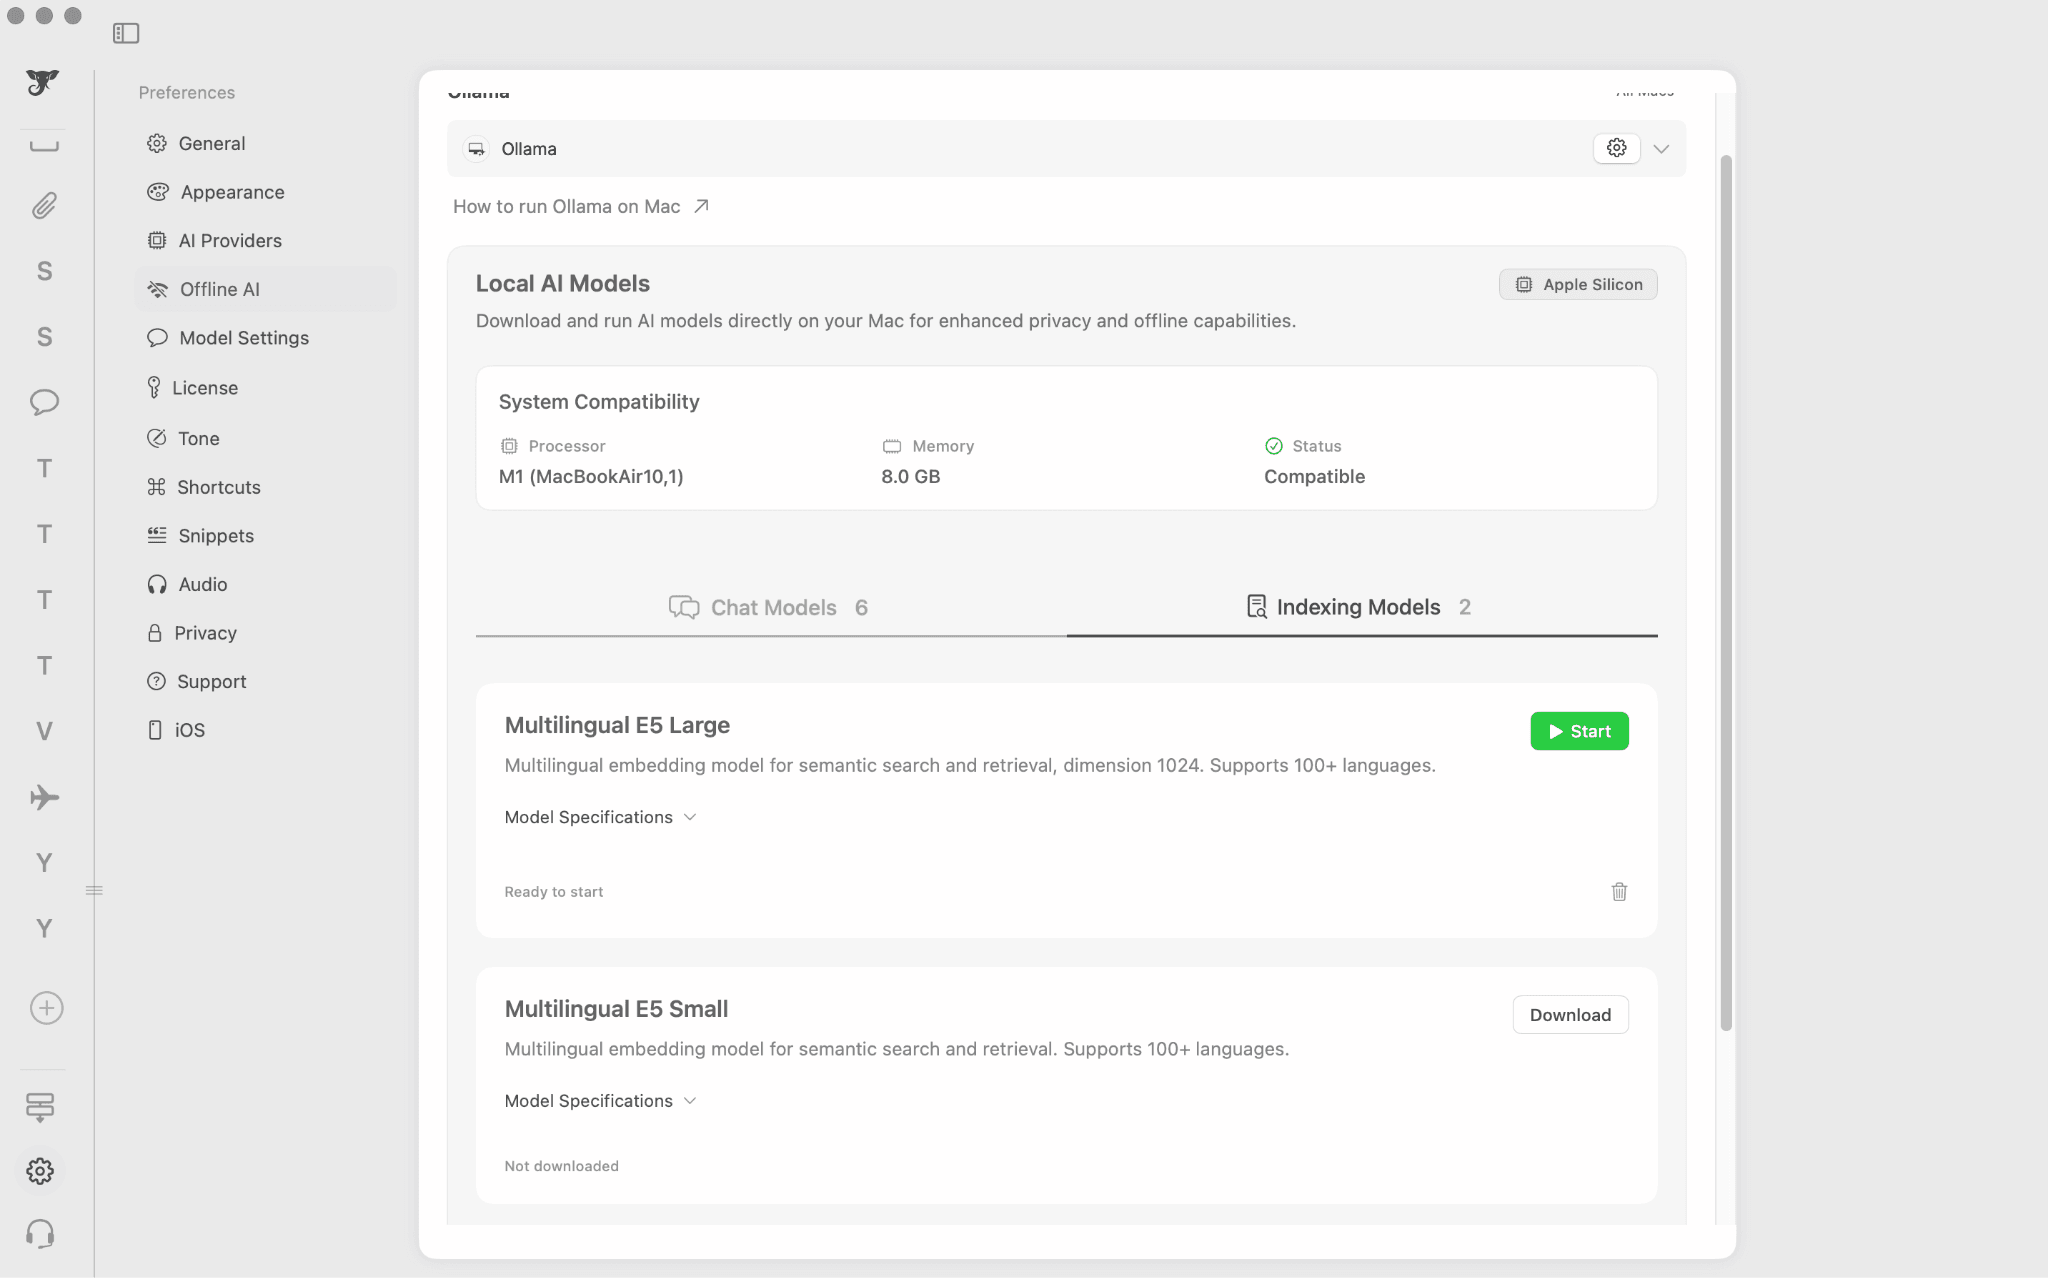
Task: Expand Model Specifications for Multilingual E5 Large
Action: tap(600, 816)
